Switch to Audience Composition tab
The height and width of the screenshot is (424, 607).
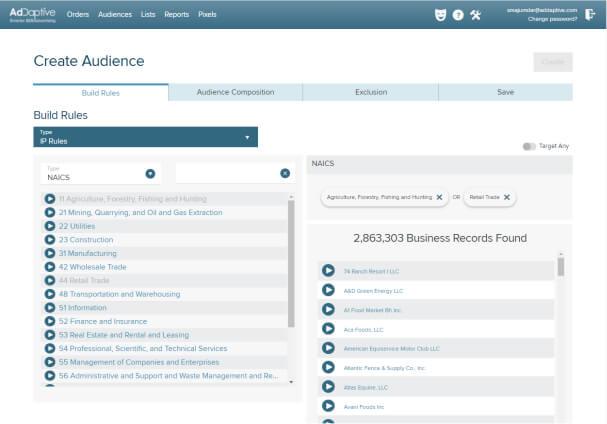coord(235,92)
